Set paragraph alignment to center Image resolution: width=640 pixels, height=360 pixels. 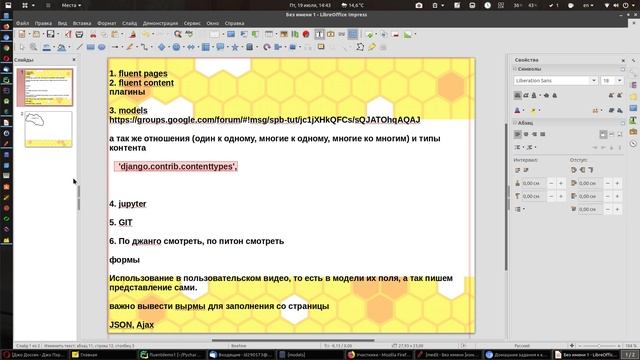[x=526, y=134]
